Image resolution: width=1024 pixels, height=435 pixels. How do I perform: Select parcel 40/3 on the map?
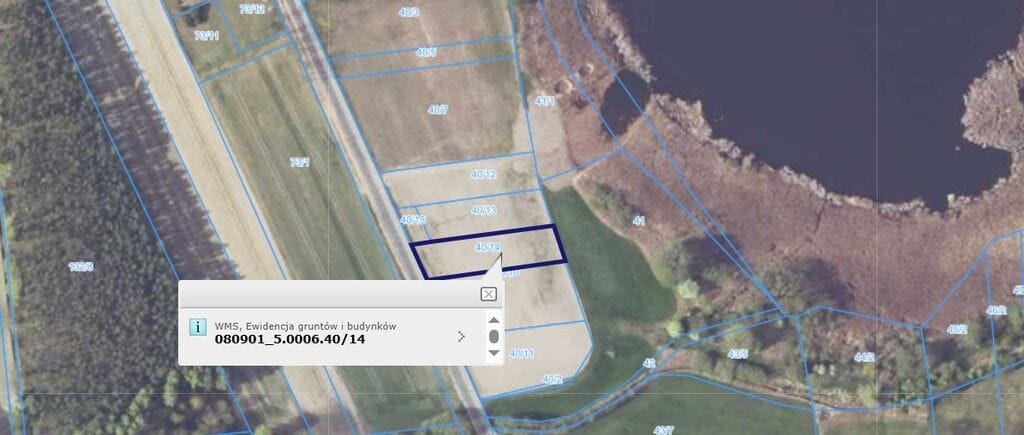click(409, 12)
